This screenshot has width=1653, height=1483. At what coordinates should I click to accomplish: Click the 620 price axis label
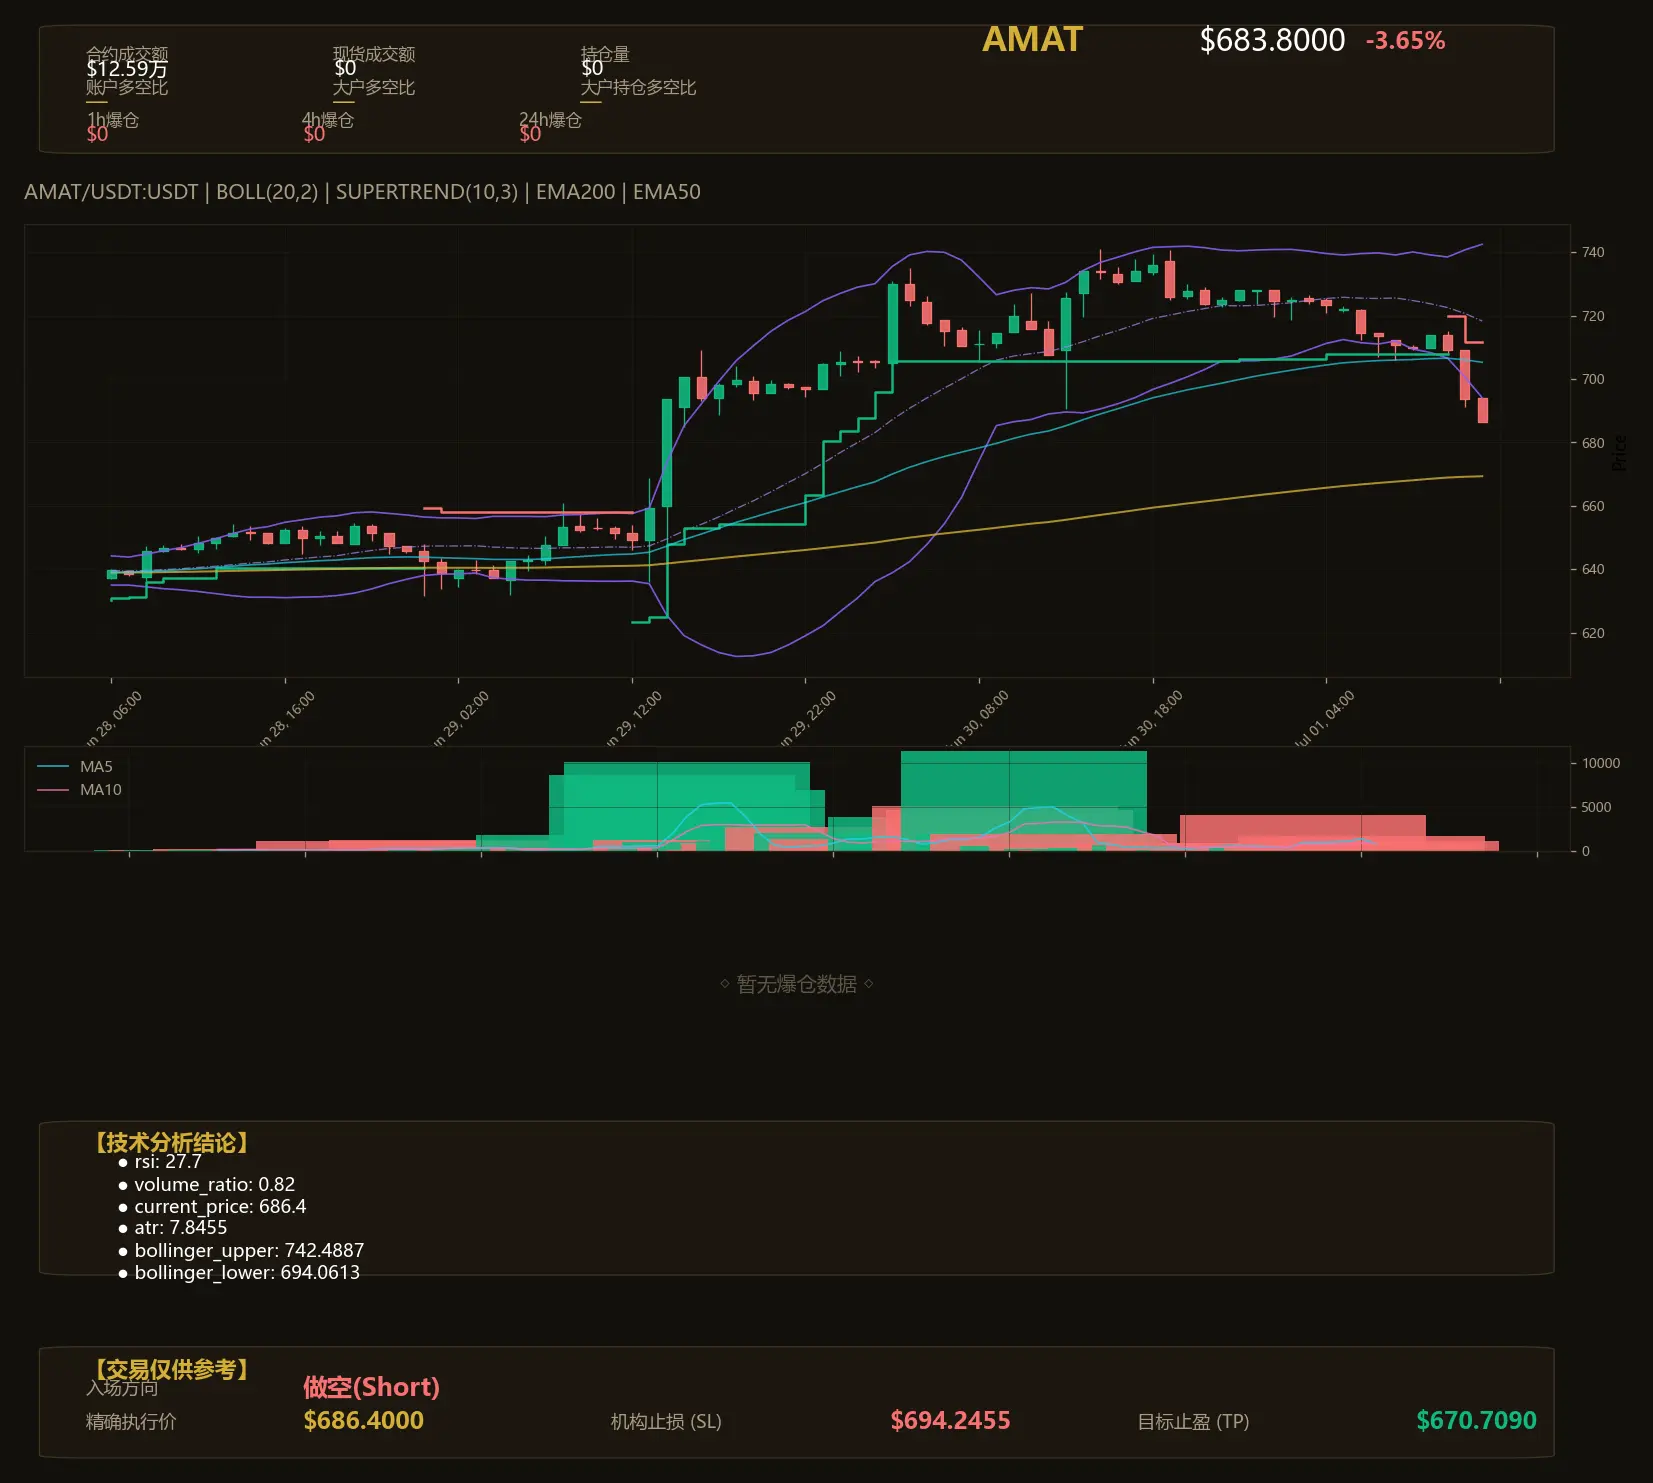click(1593, 634)
